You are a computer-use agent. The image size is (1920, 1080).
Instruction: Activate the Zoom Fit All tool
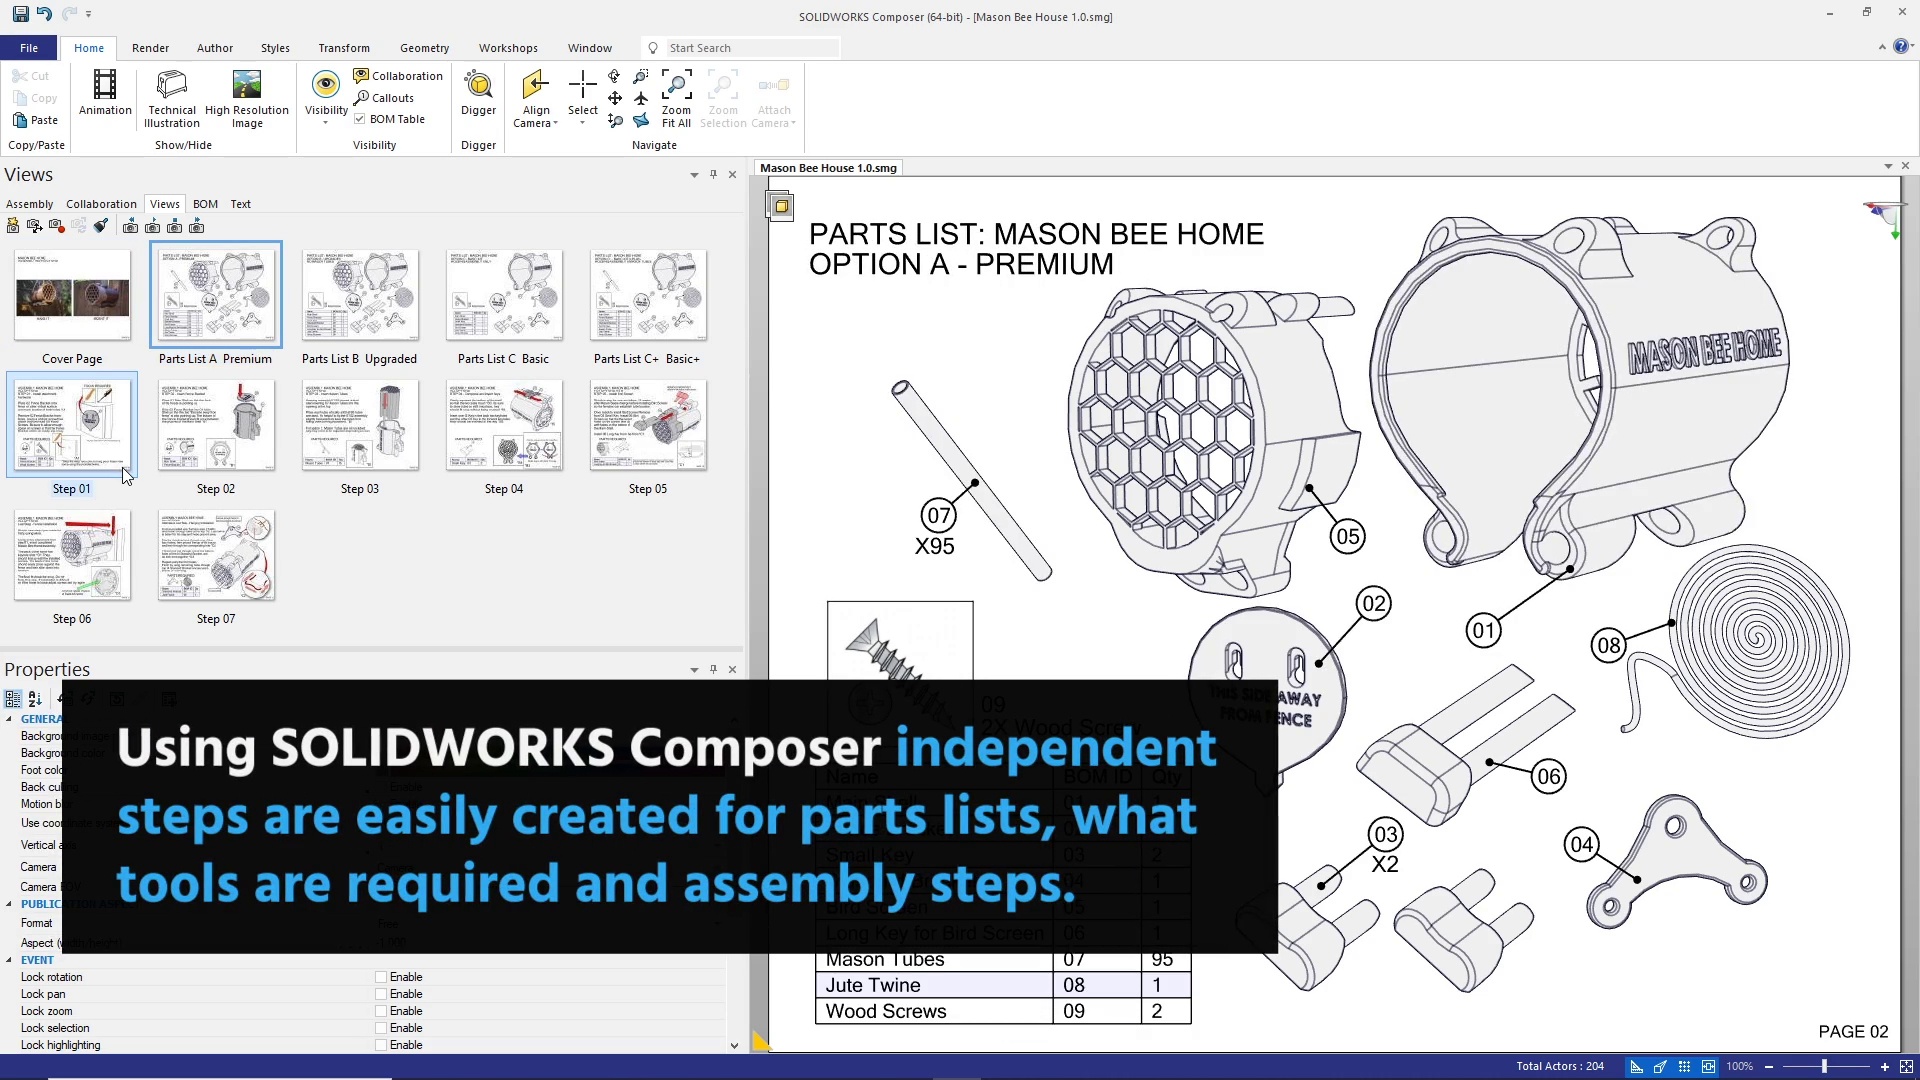[676, 97]
